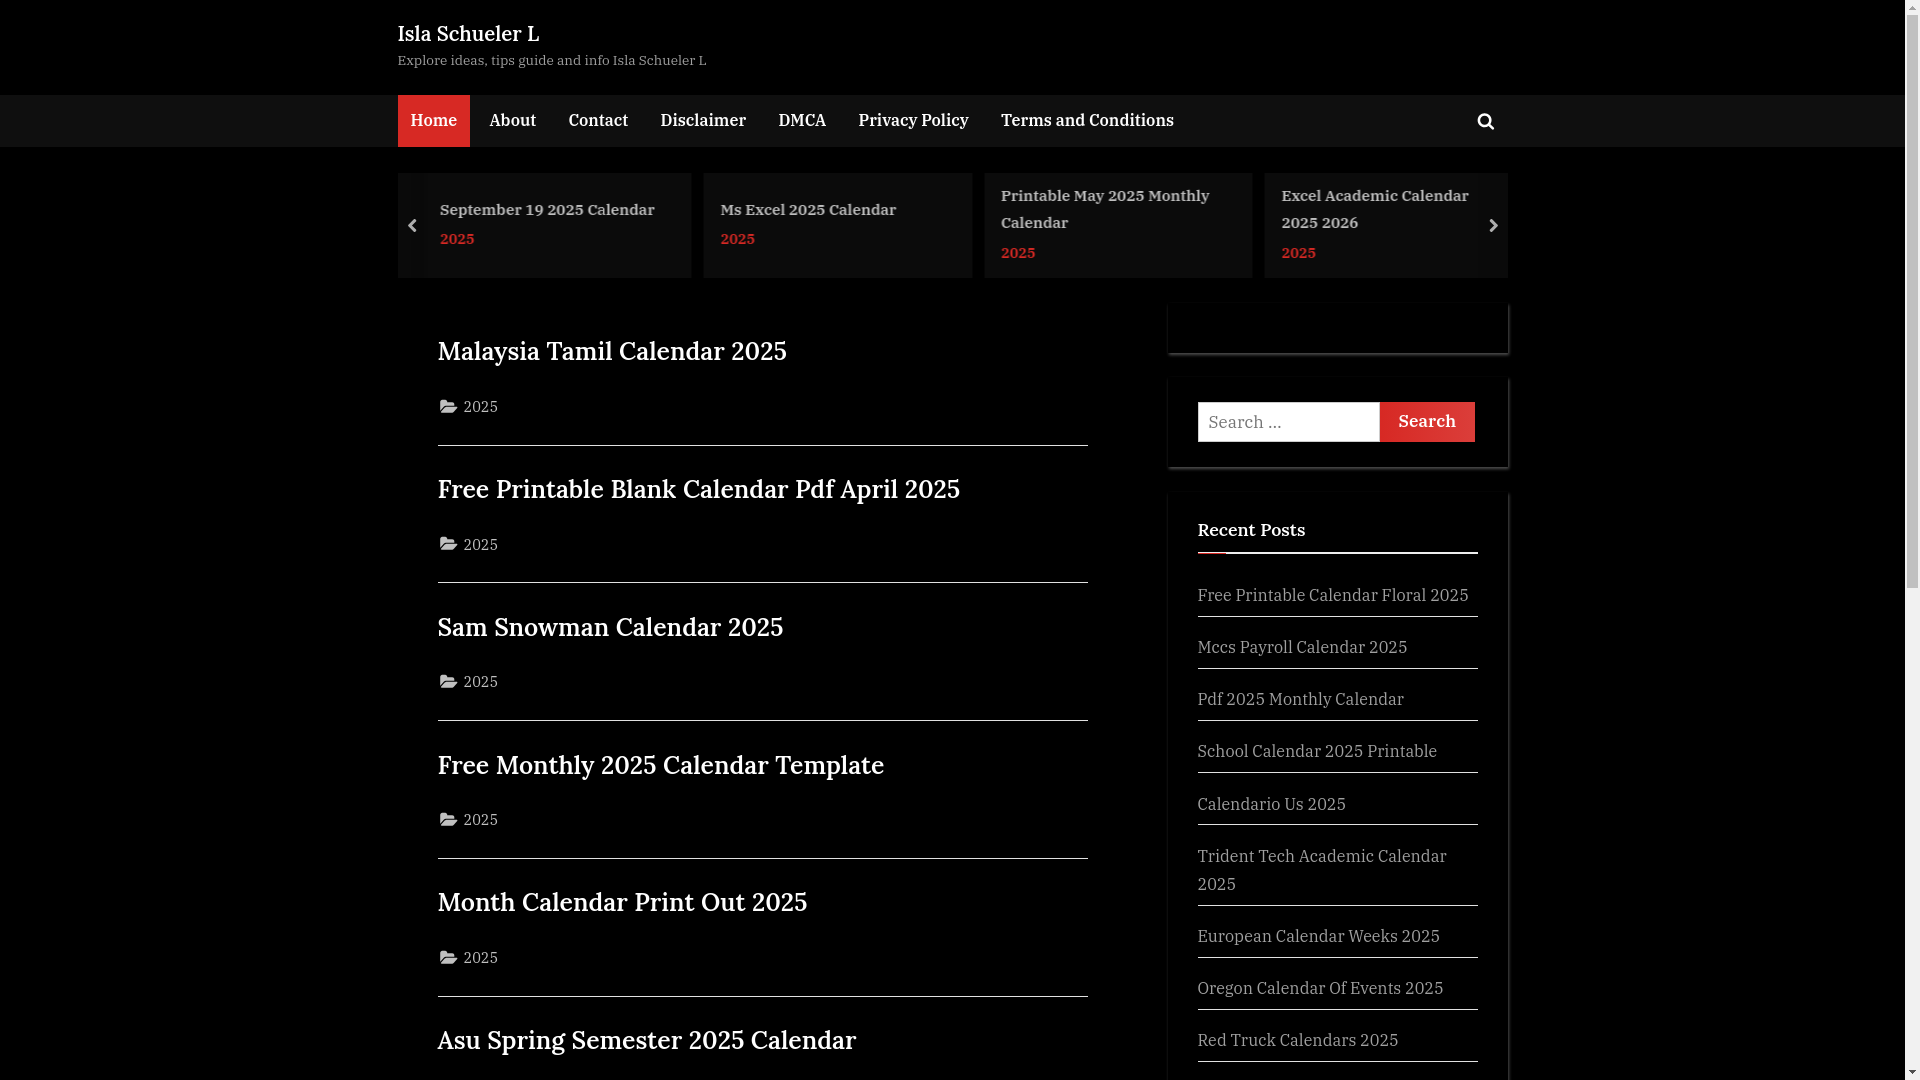Open the DMCA page
Screen dimensions: 1920x1080
802,121
